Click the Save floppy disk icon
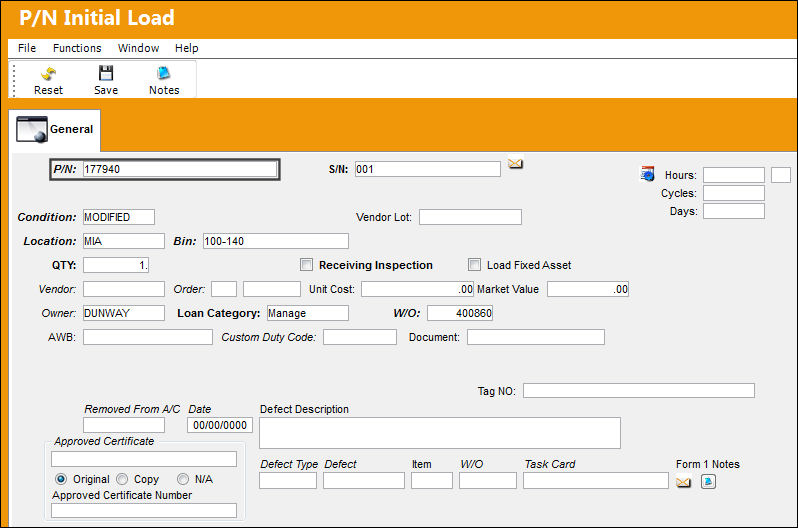 click(x=106, y=73)
